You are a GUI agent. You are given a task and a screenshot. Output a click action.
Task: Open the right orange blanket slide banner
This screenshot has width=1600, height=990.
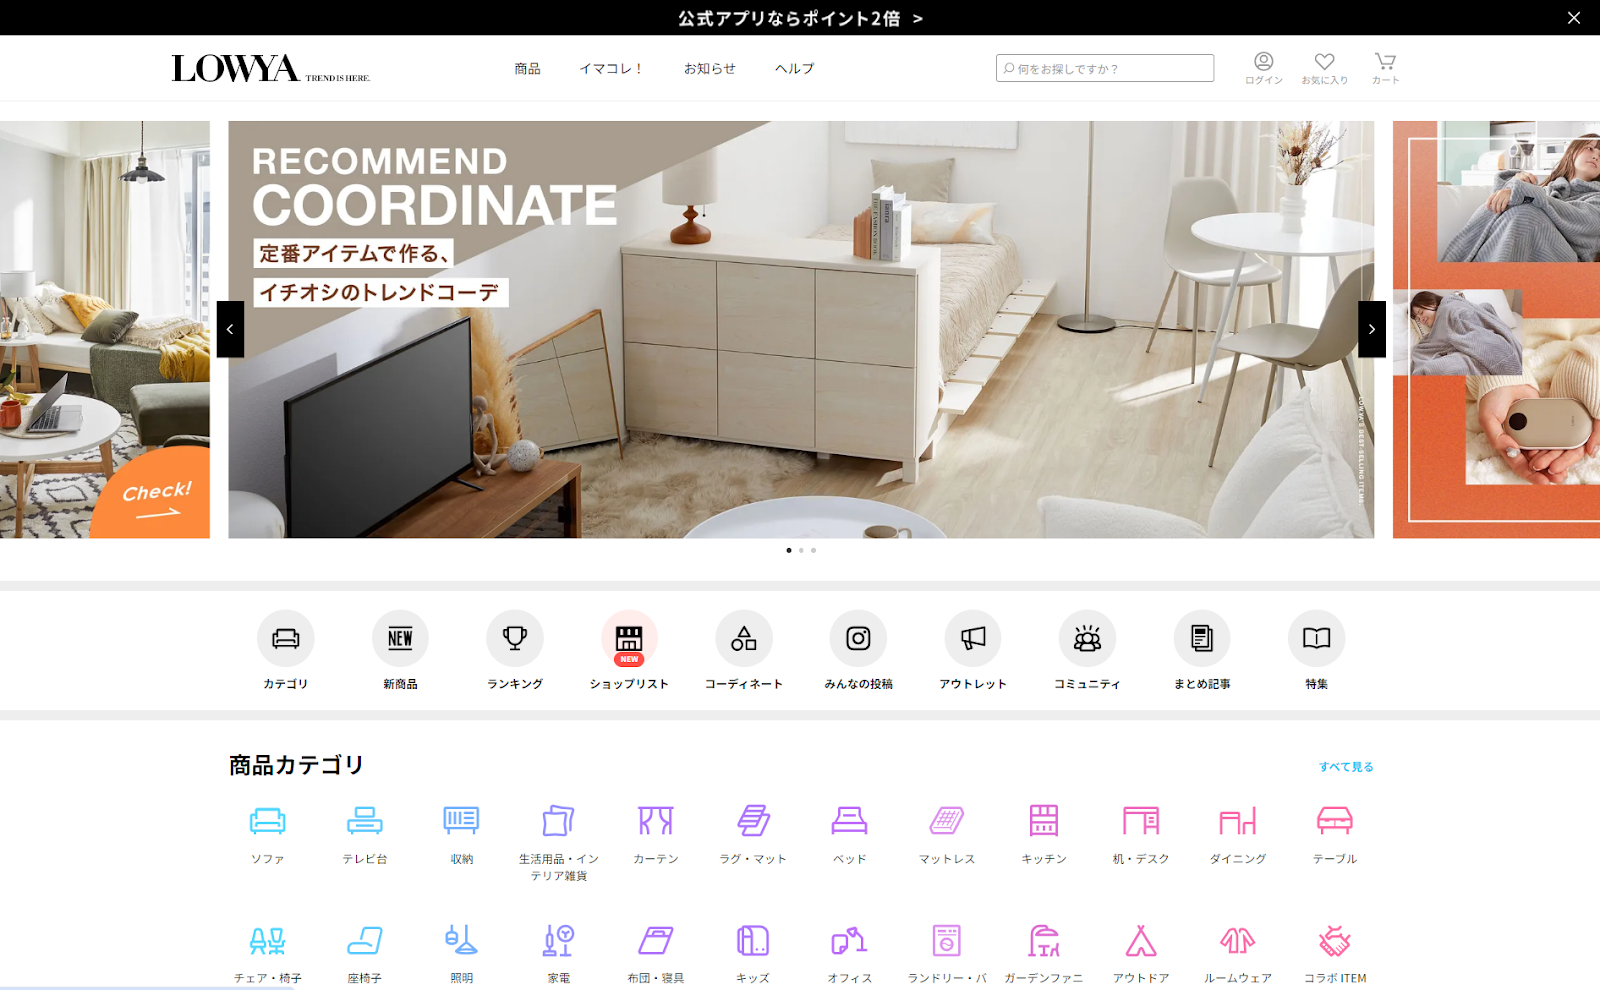(1496, 329)
